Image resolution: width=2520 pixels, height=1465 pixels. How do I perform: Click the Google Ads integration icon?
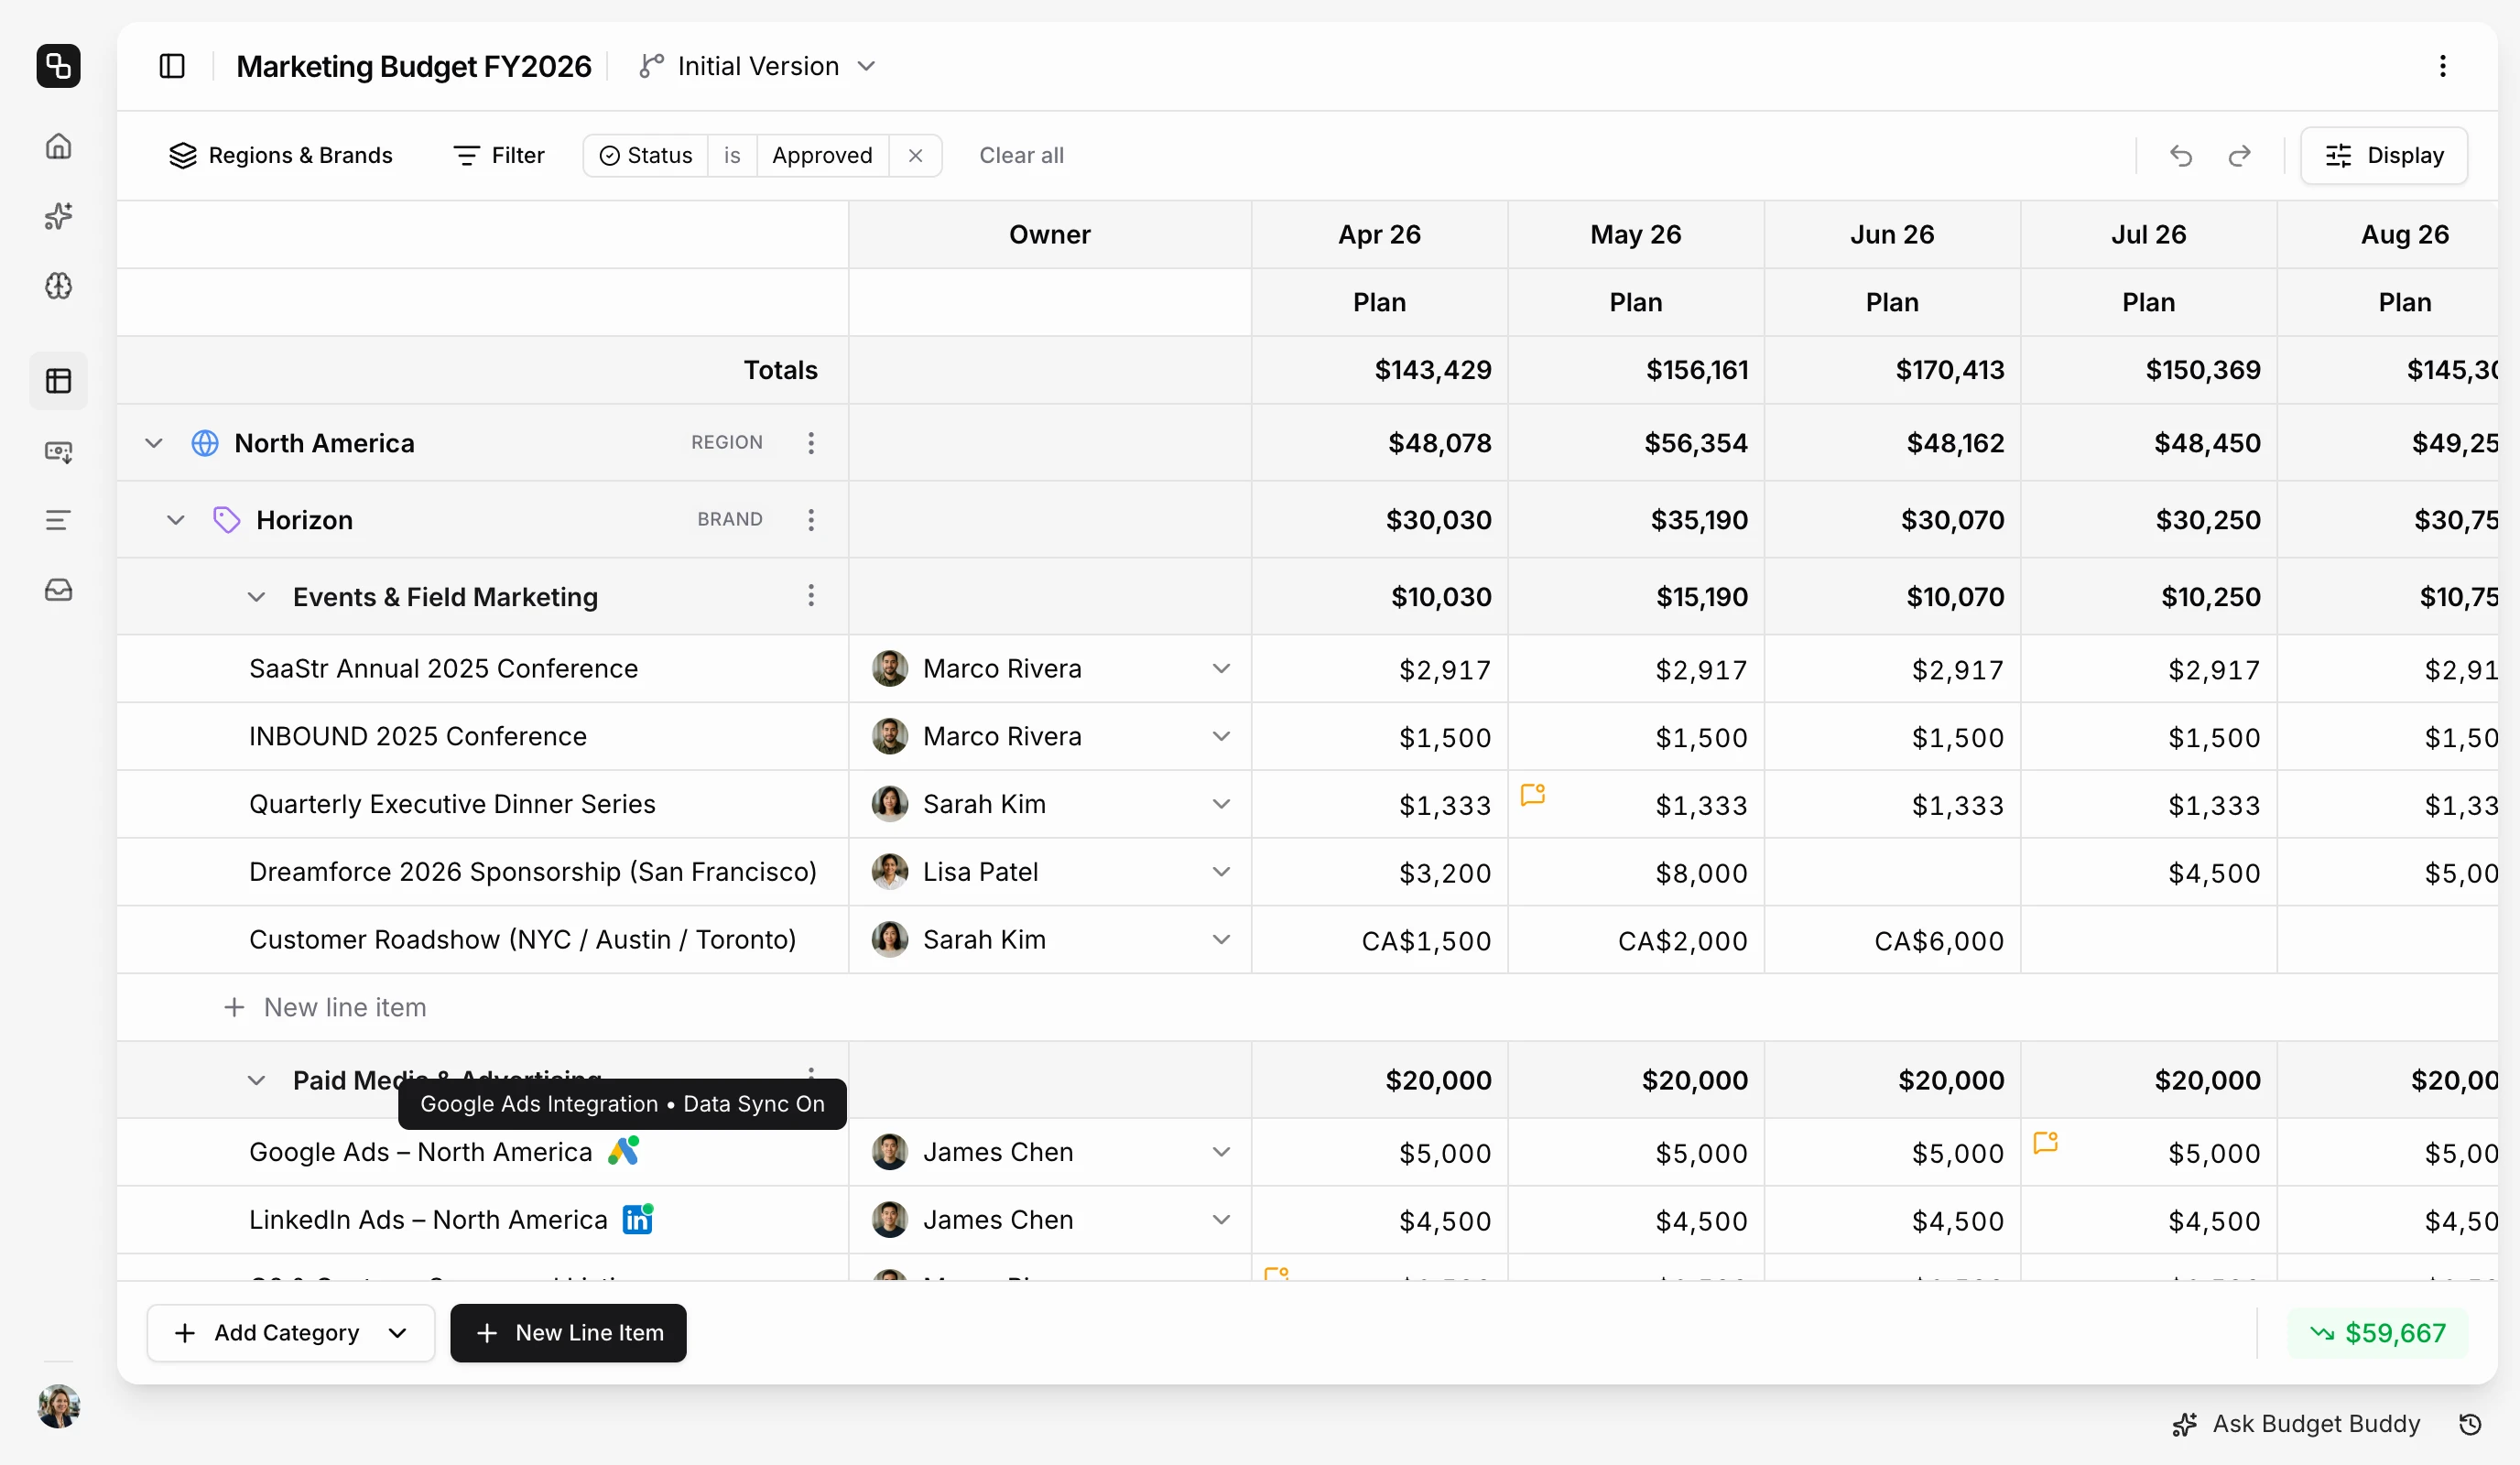(x=623, y=1151)
